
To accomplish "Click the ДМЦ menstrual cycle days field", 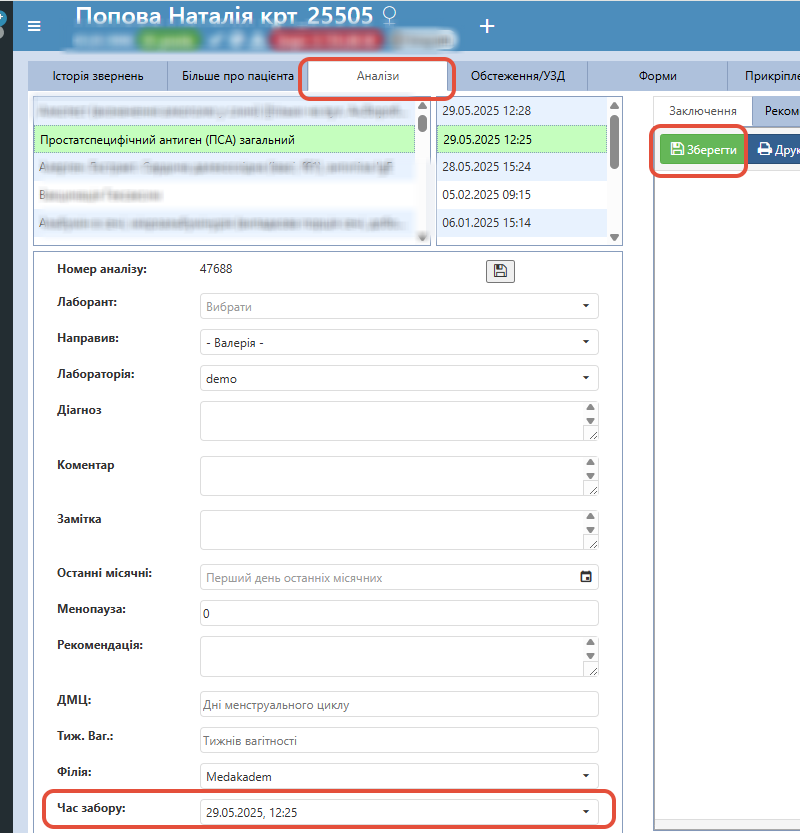I will tap(399, 704).
